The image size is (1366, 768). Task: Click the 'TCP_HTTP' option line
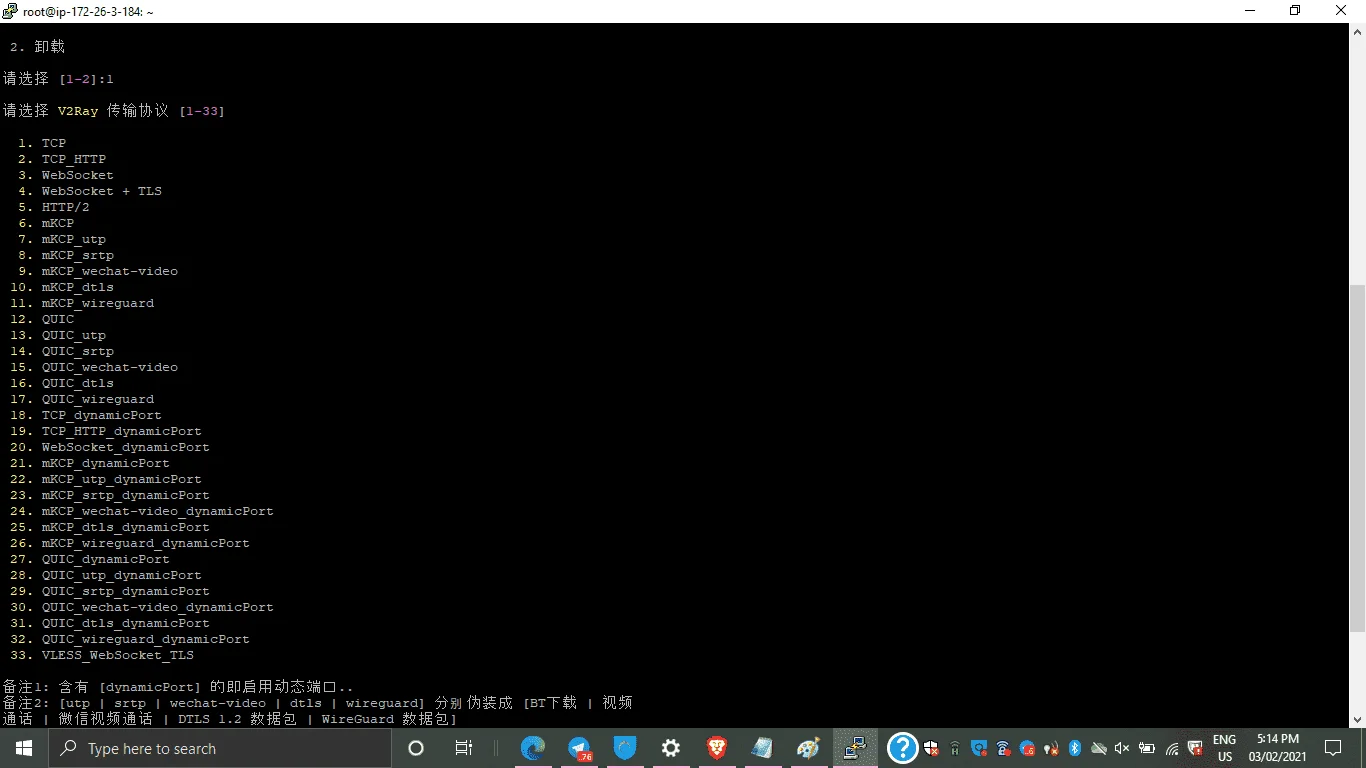[x=74, y=159]
